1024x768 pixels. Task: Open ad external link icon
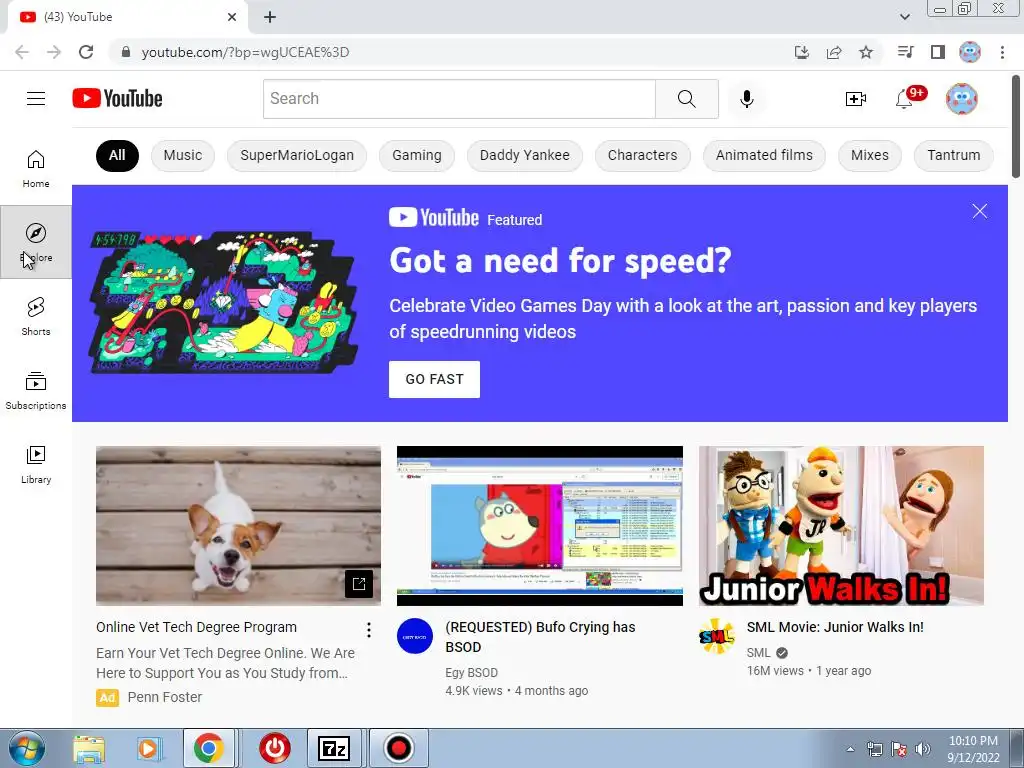(x=359, y=584)
